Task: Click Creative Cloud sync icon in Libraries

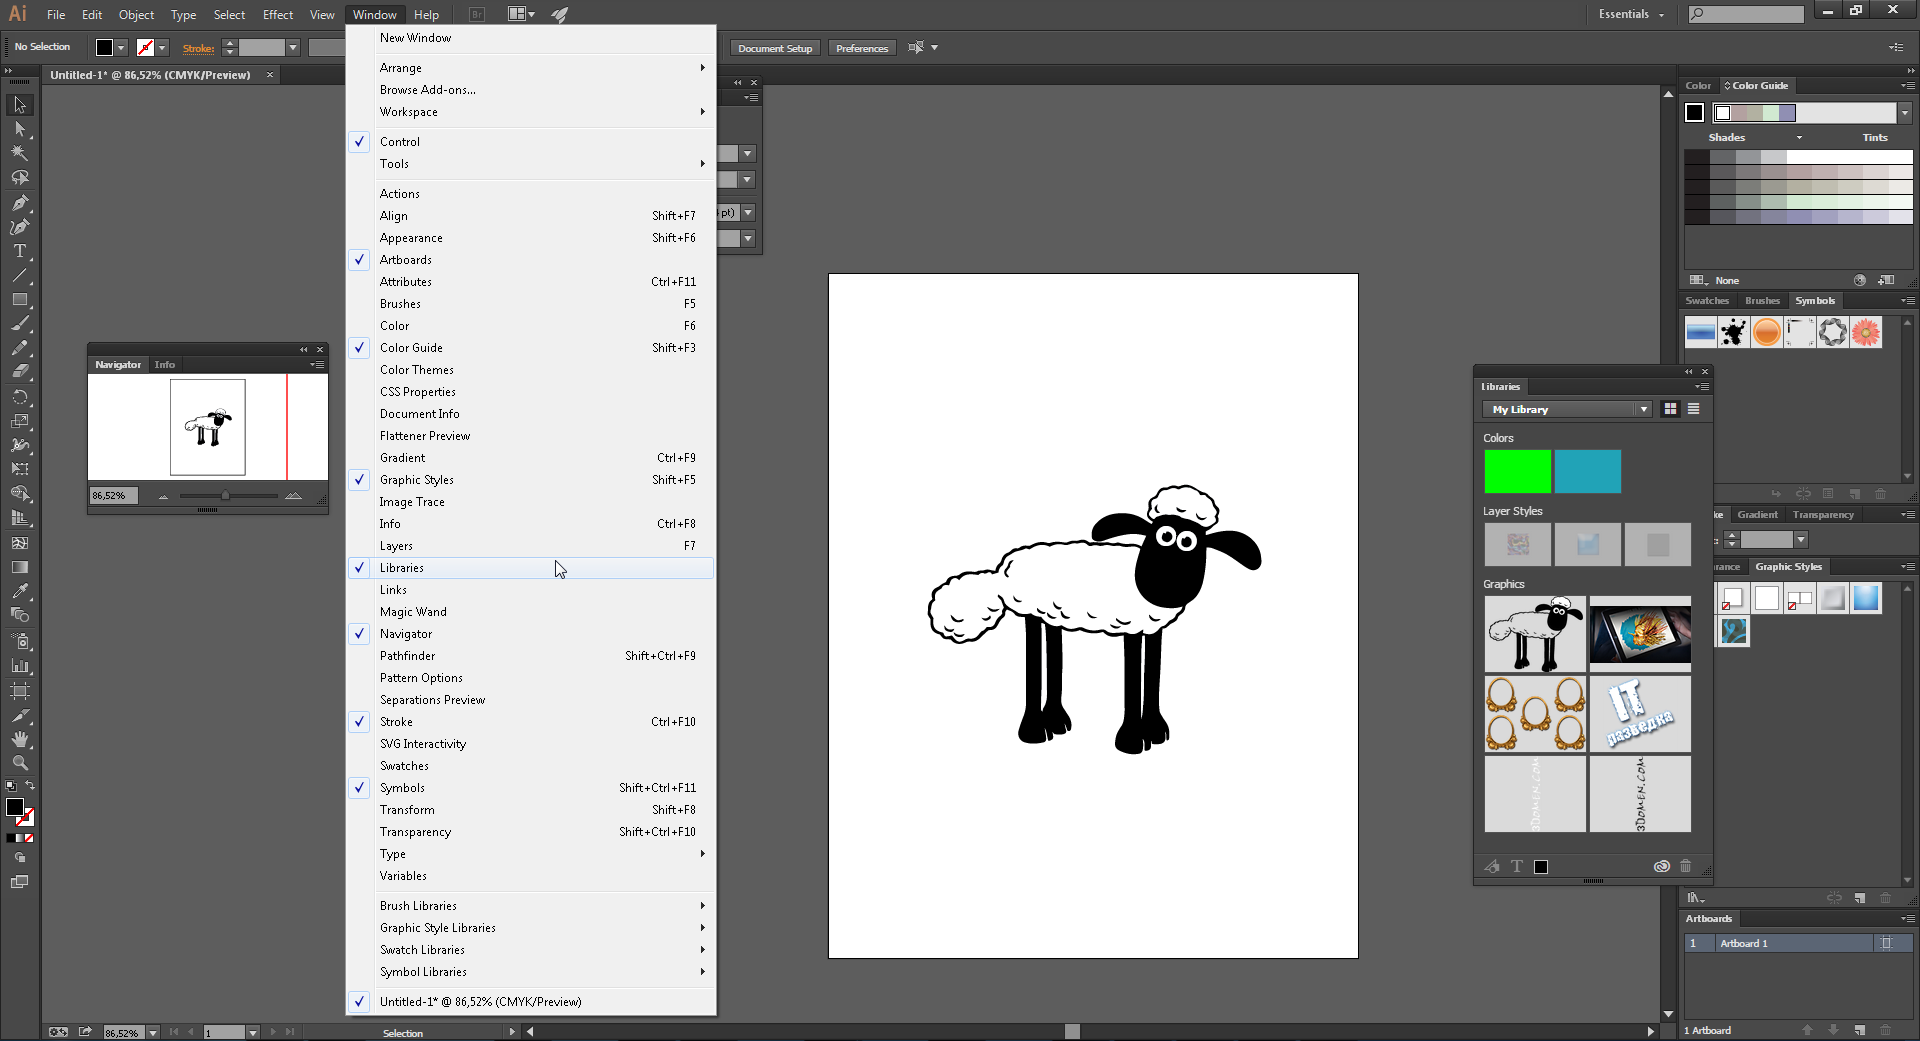Action: tap(1661, 866)
